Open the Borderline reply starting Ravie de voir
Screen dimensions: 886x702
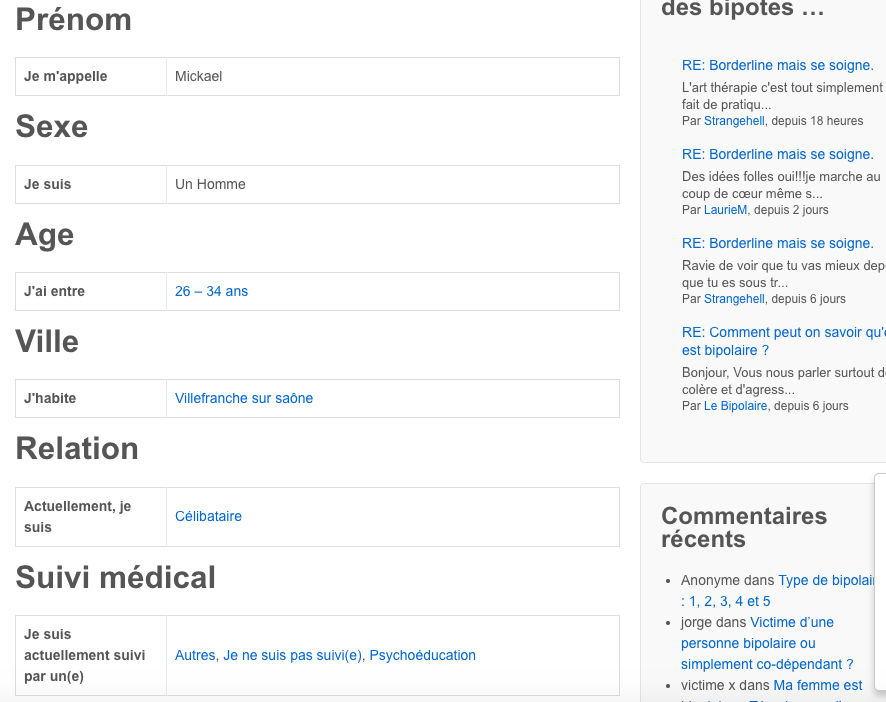click(778, 243)
